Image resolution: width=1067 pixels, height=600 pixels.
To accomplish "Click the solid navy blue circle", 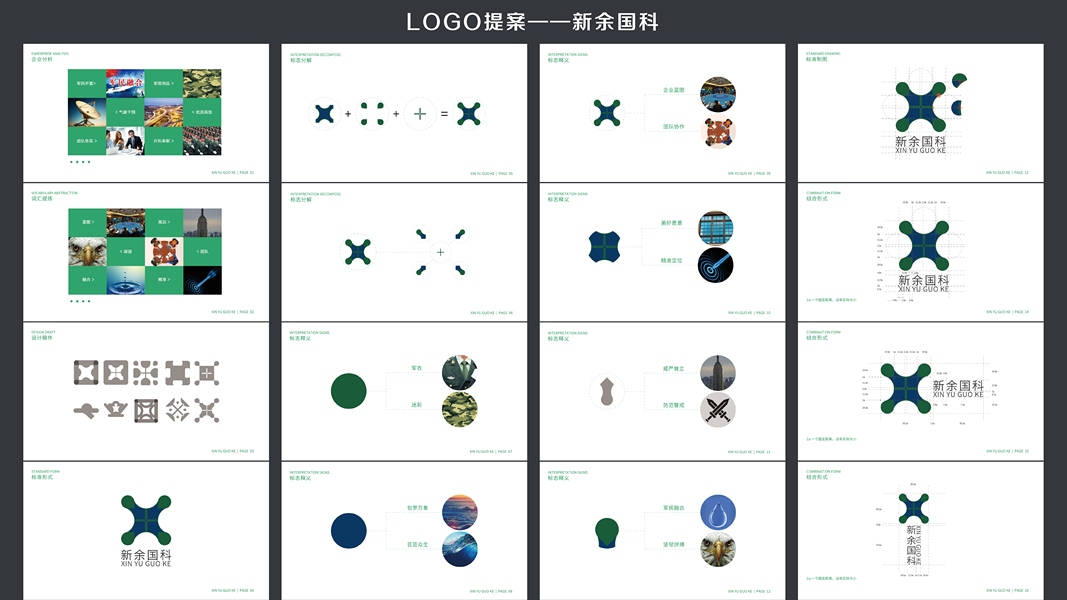I will pos(348,531).
